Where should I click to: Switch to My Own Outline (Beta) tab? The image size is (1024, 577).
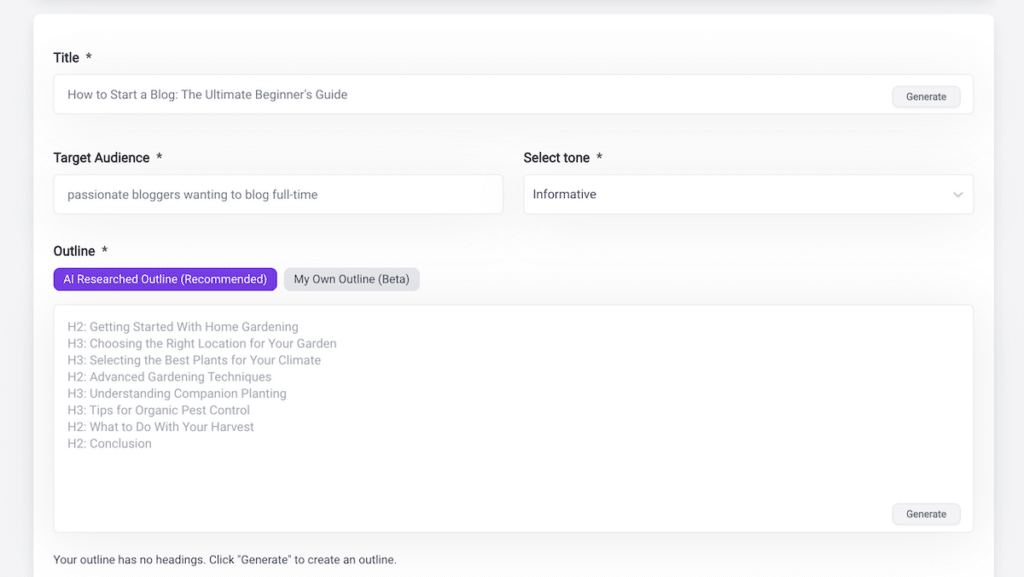(x=351, y=279)
